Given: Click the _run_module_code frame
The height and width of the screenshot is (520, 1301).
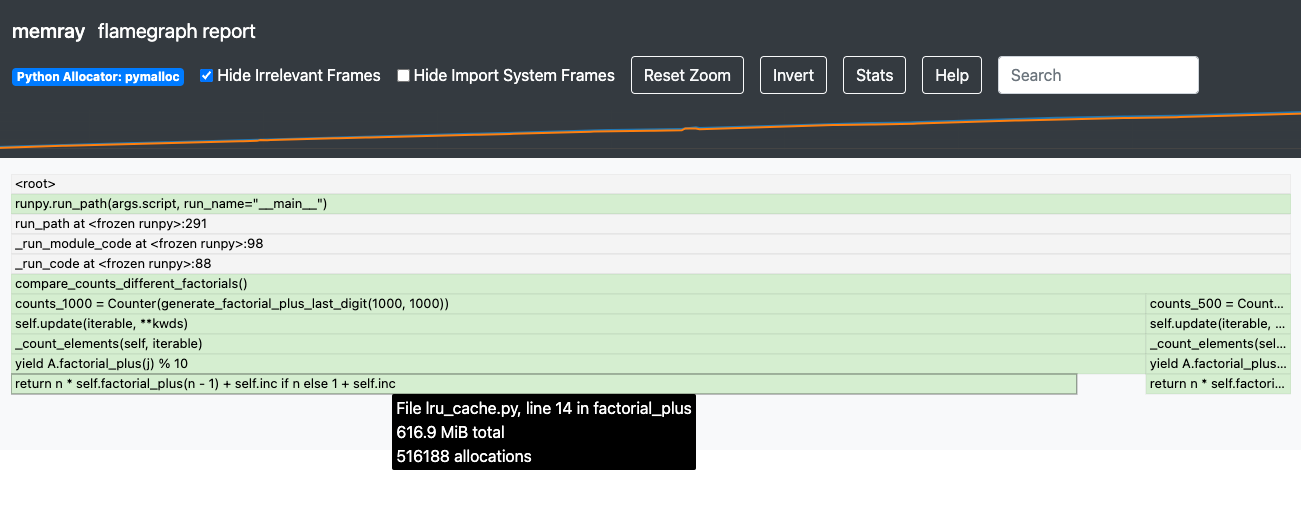Looking at the screenshot, I should point(650,244).
